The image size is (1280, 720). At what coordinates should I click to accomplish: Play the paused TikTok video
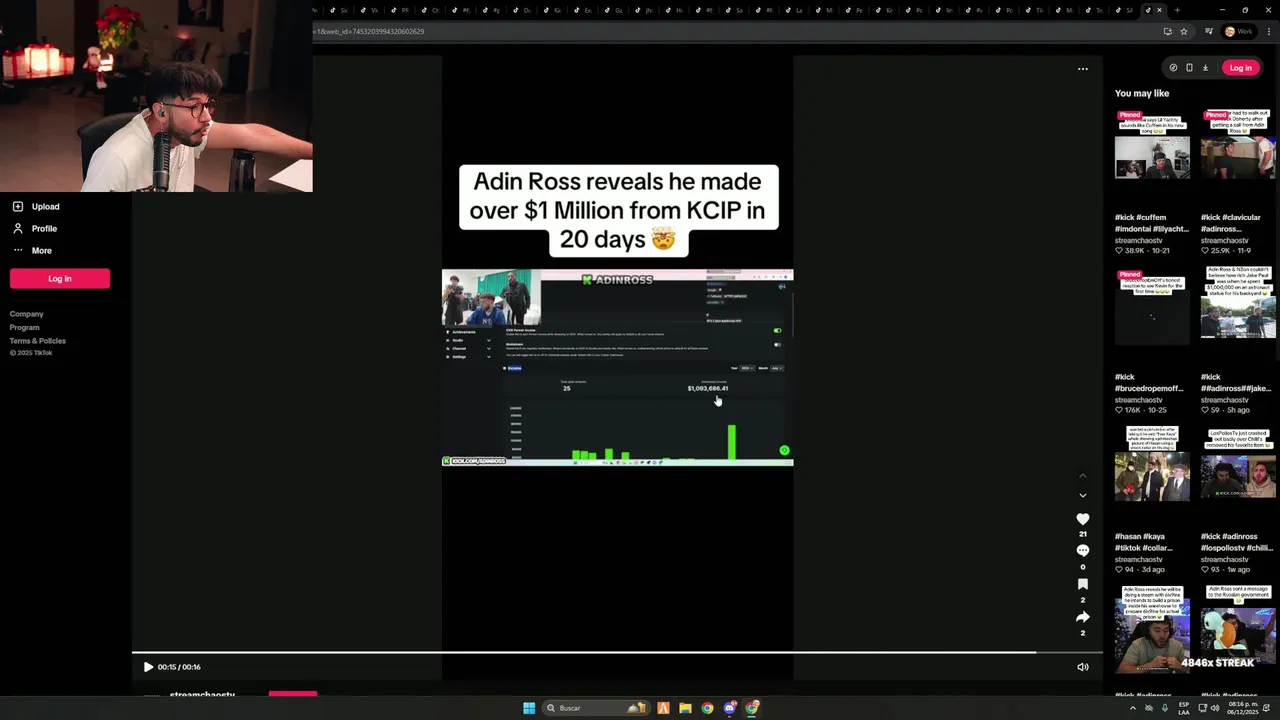point(148,667)
